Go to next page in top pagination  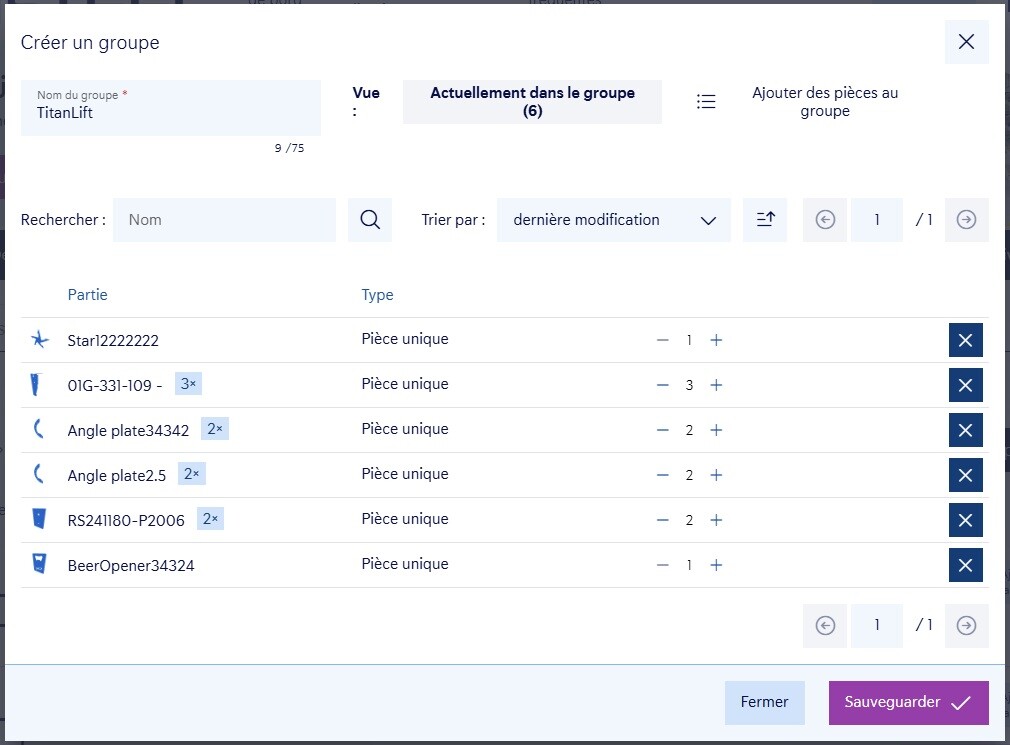(x=965, y=220)
